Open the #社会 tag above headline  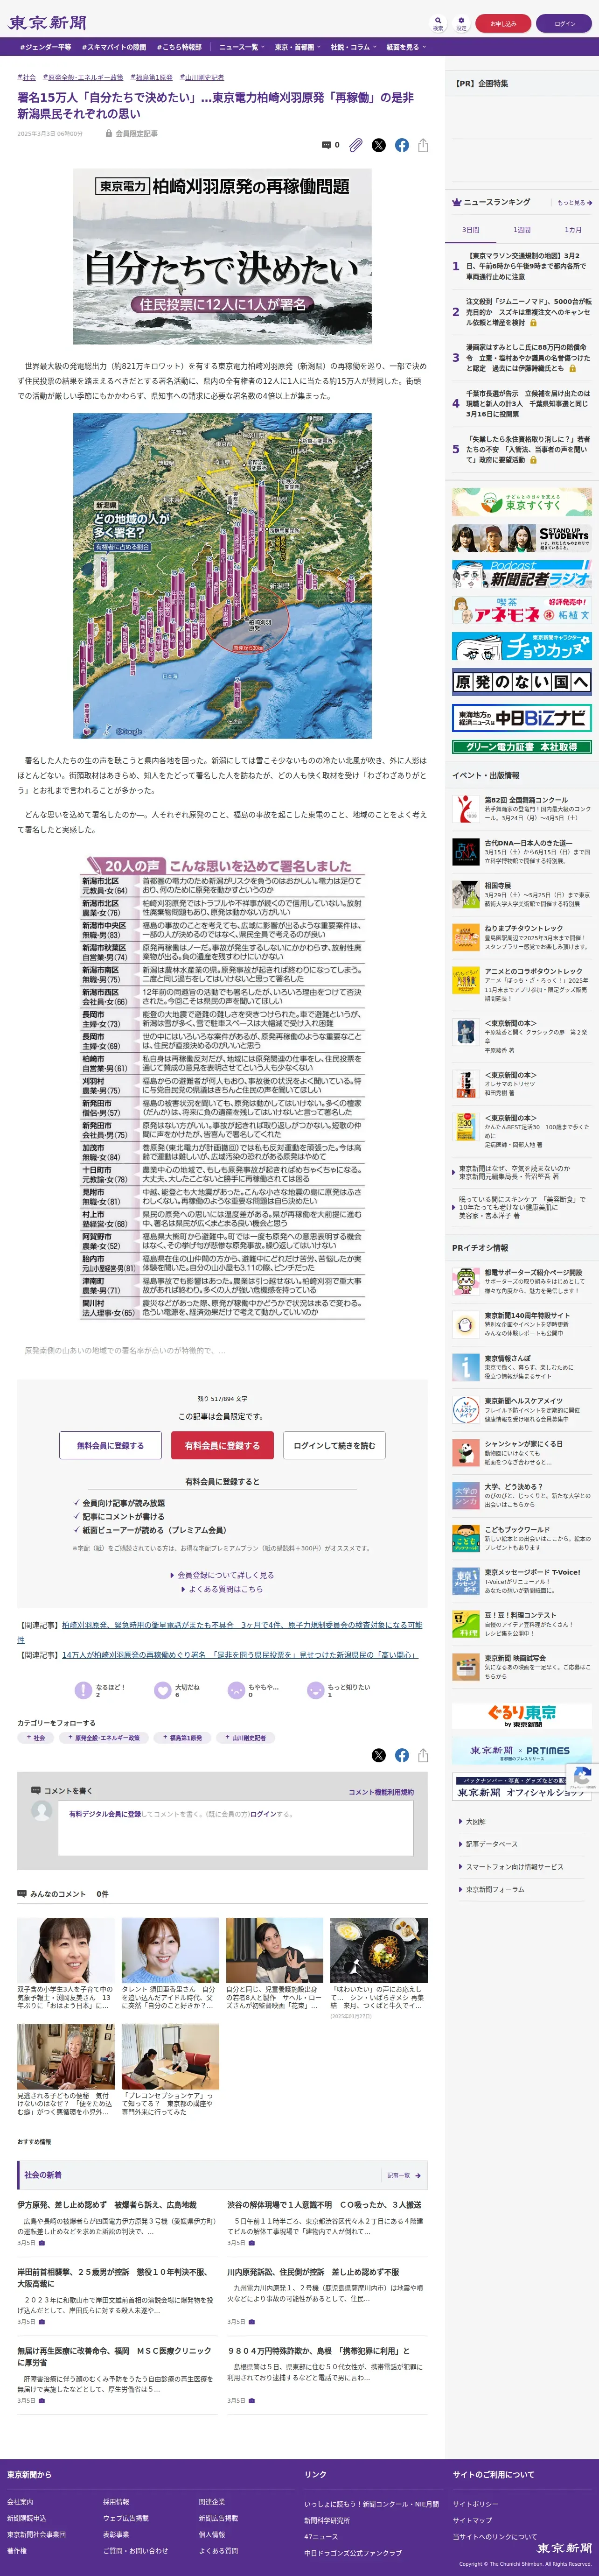click(26, 77)
